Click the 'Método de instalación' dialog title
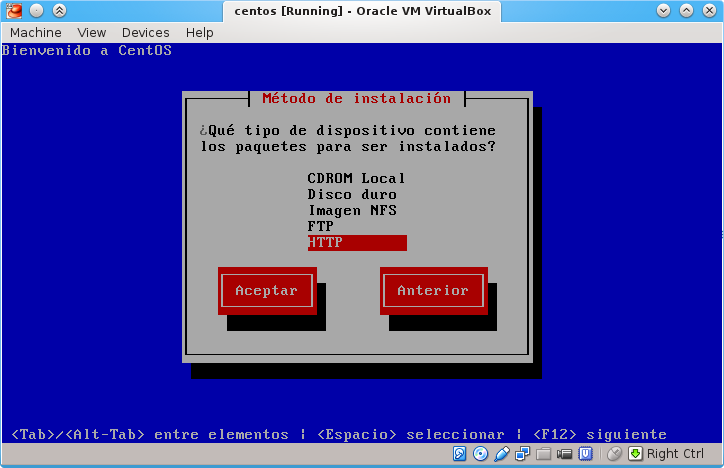Image resolution: width=724 pixels, height=468 pixels. (357, 99)
